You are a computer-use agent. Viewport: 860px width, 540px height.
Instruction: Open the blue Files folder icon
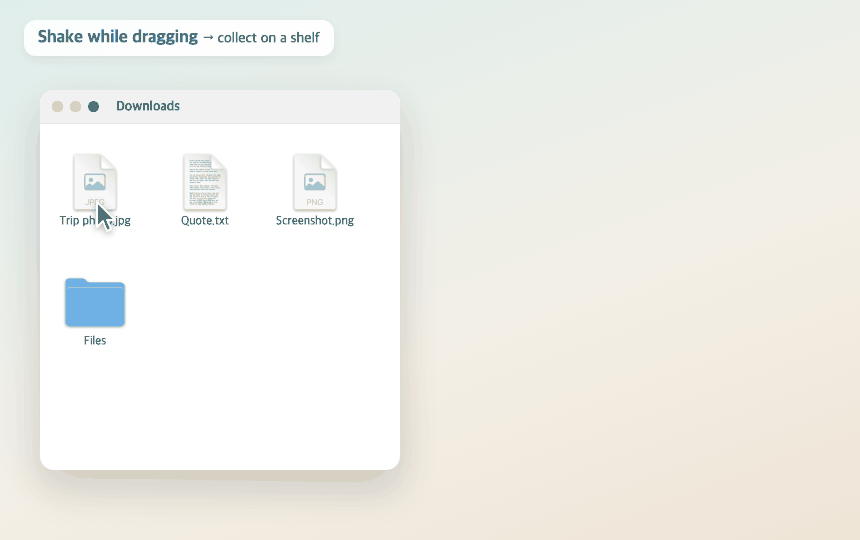[95, 303]
